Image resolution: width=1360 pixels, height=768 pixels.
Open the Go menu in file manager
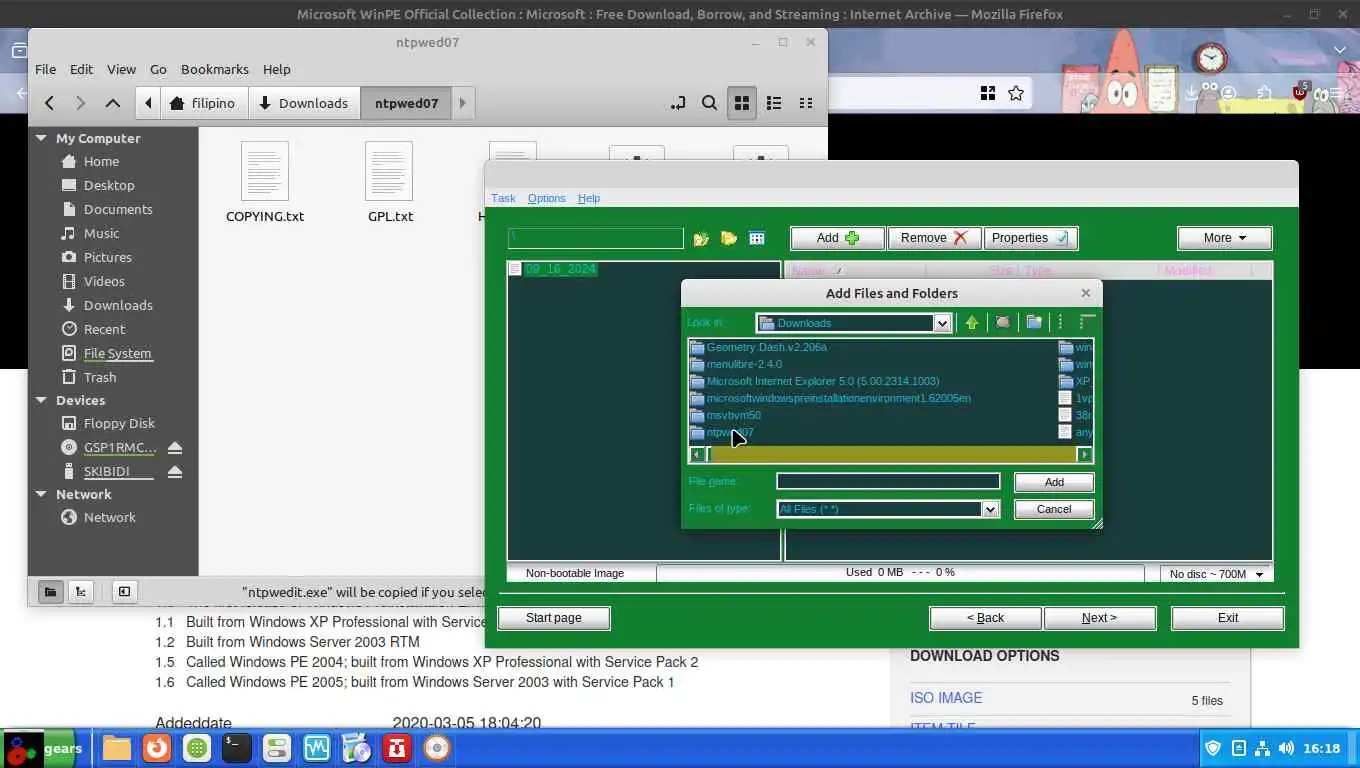(158, 69)
